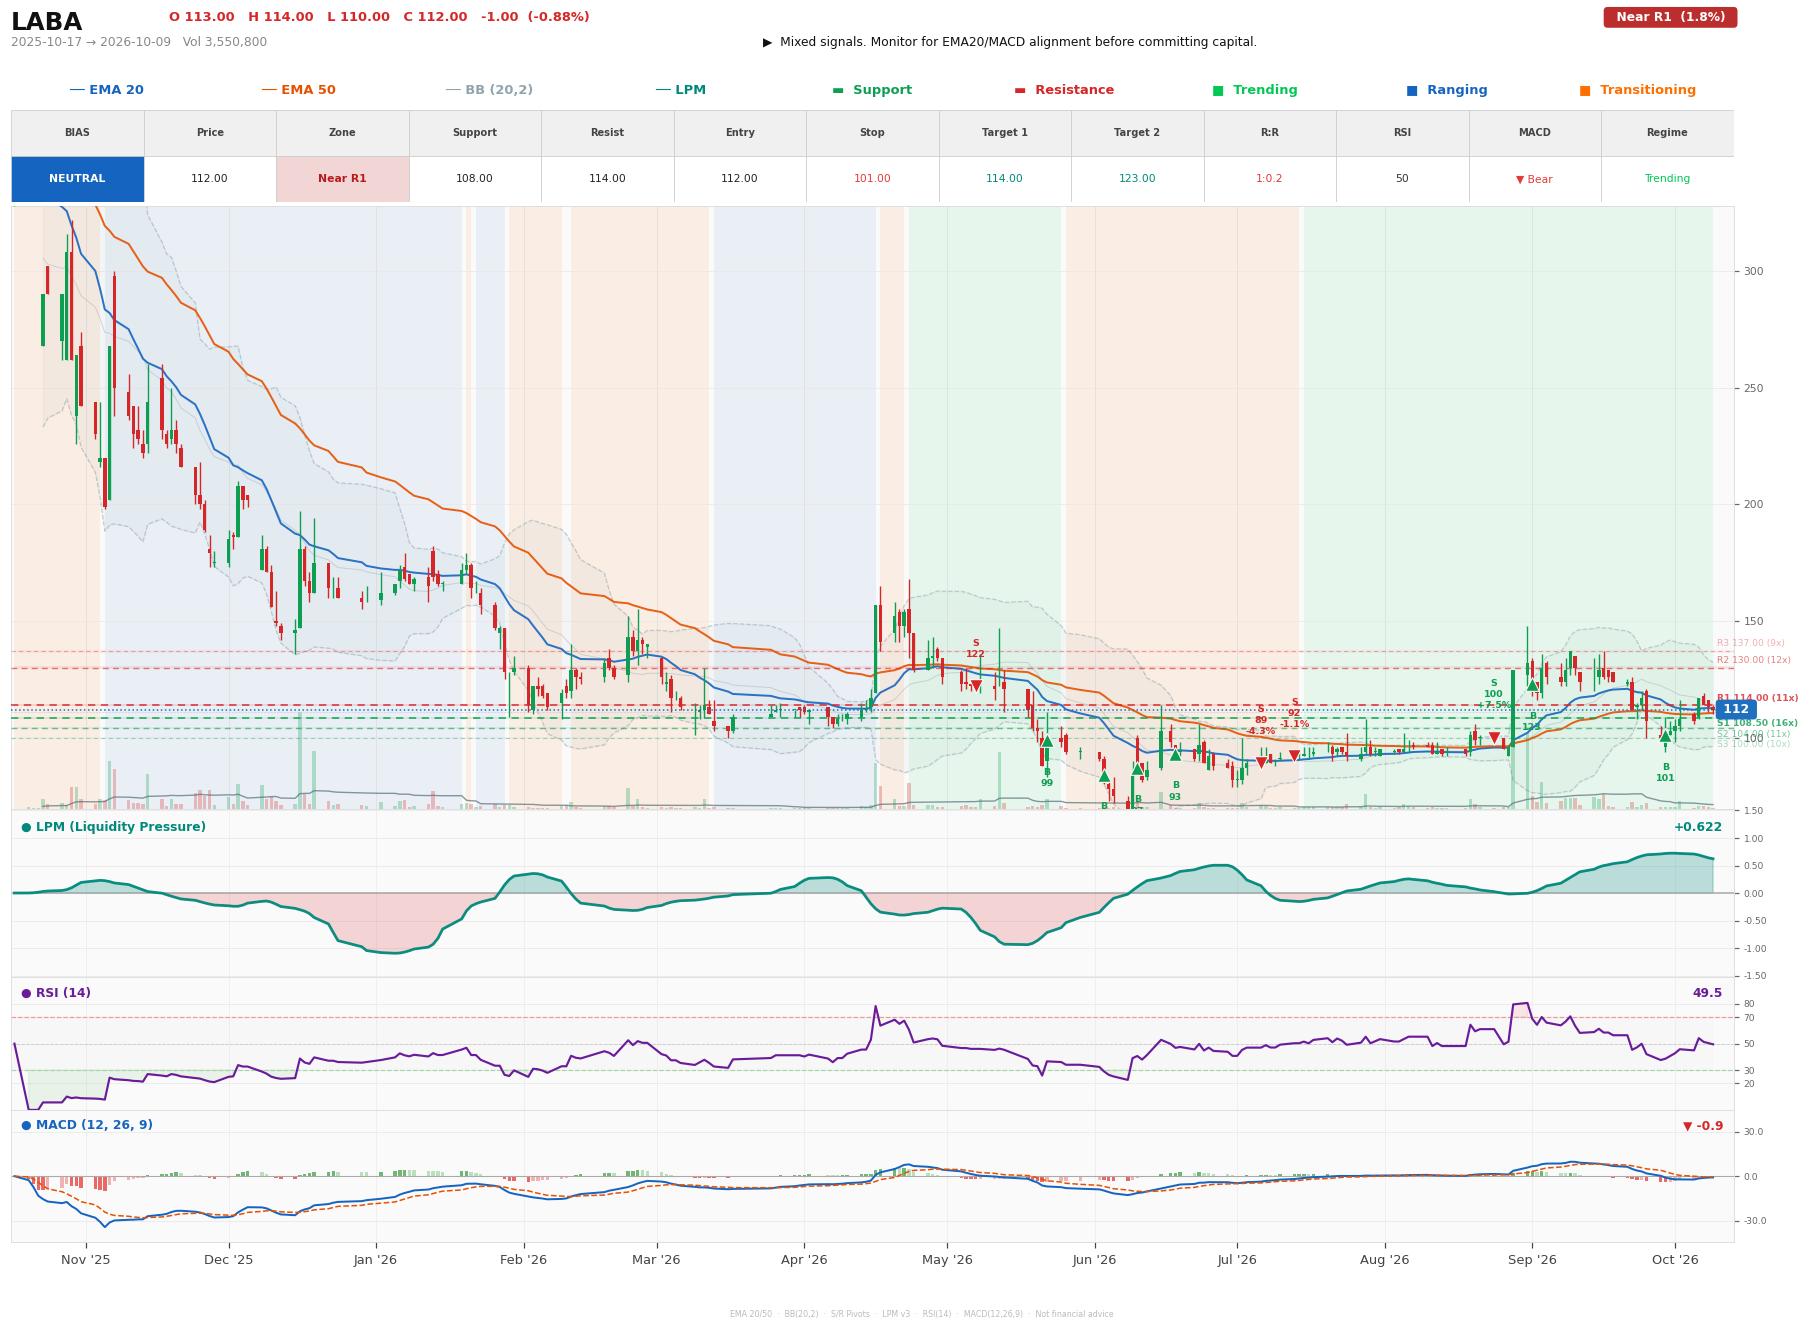Click the Trending regime cell

[1667, 179]
